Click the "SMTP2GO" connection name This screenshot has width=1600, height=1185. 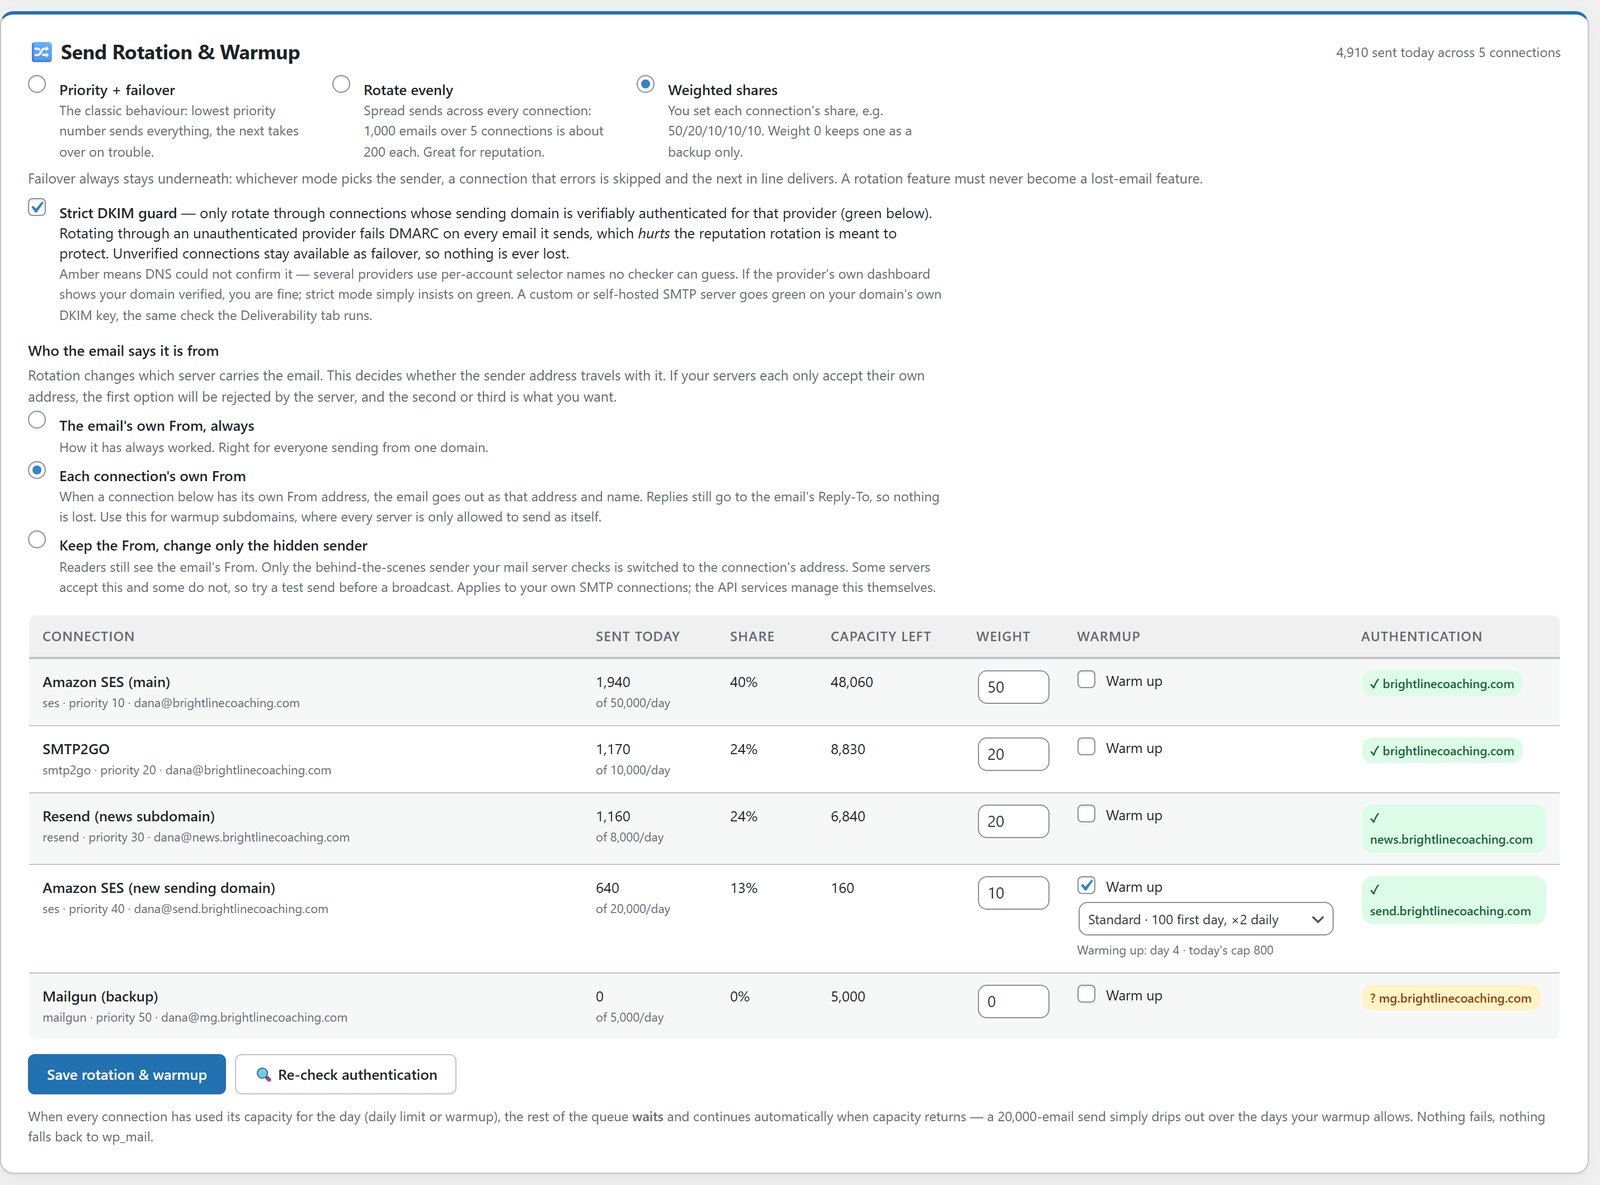(x=76, y=749)
